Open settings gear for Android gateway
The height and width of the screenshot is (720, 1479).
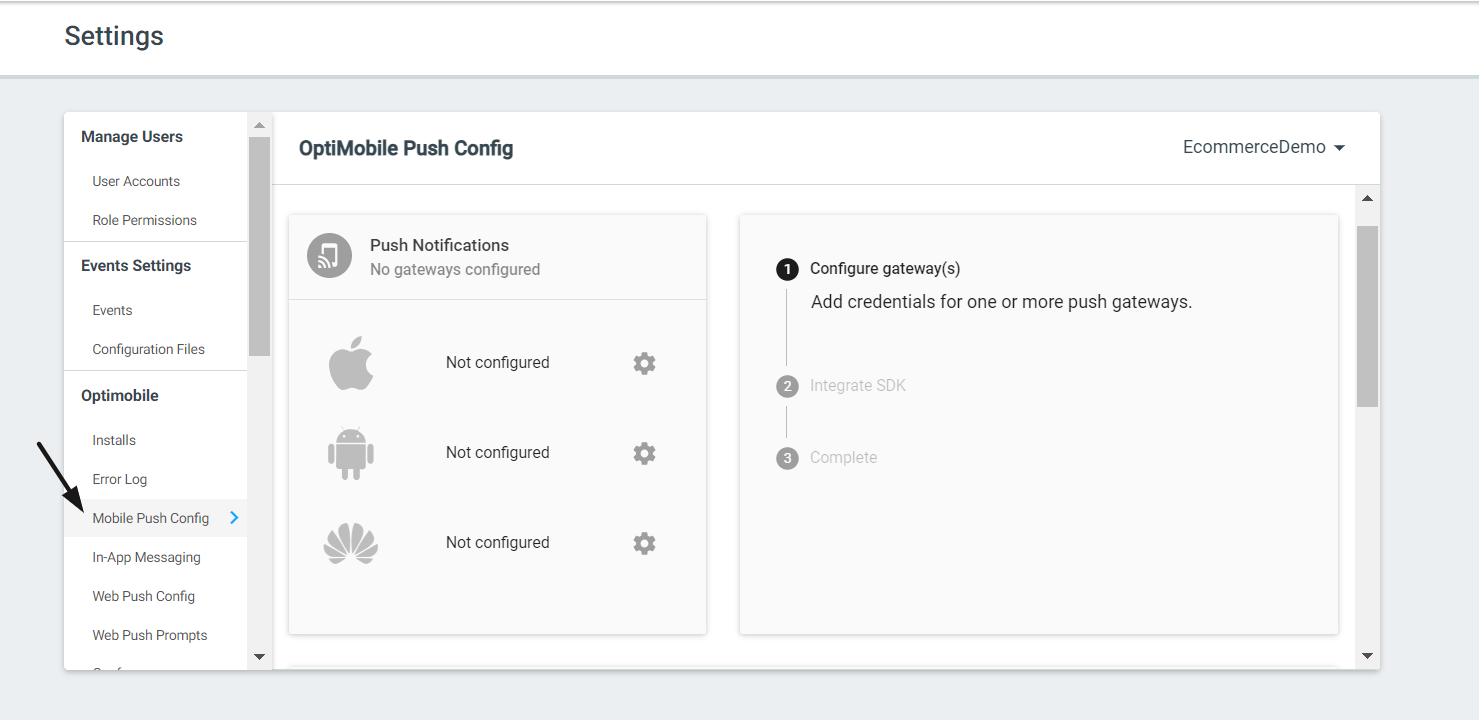[644, 453]
